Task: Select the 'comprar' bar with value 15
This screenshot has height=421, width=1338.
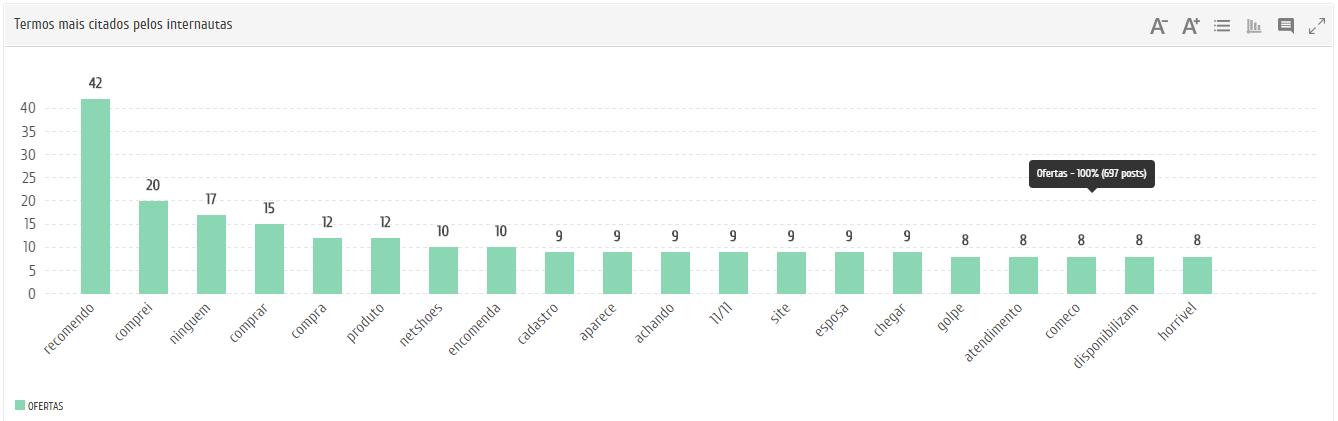Action: 269,259
